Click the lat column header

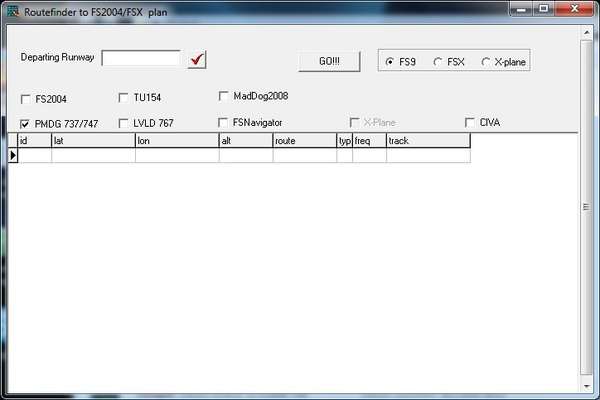[x=92, y=141]
